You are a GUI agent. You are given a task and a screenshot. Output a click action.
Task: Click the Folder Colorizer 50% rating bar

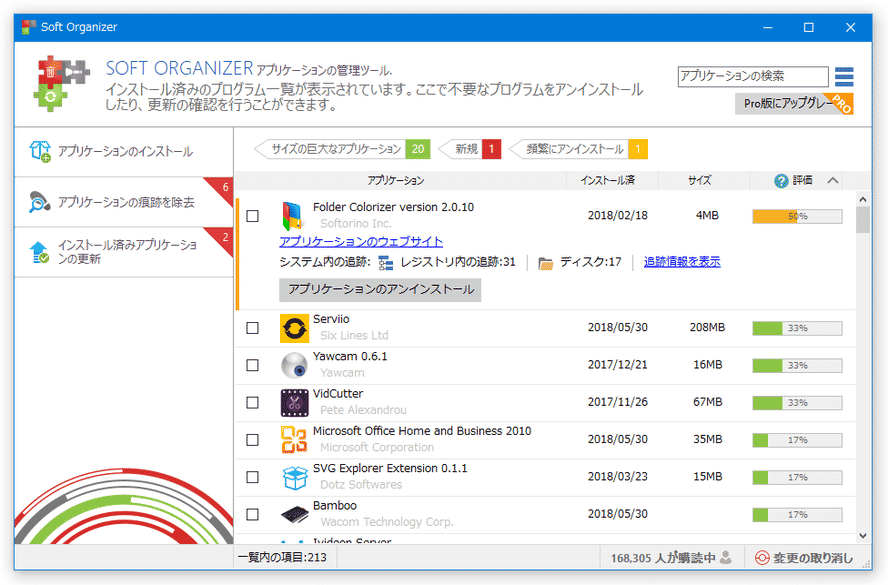click(x=797, y=216)
